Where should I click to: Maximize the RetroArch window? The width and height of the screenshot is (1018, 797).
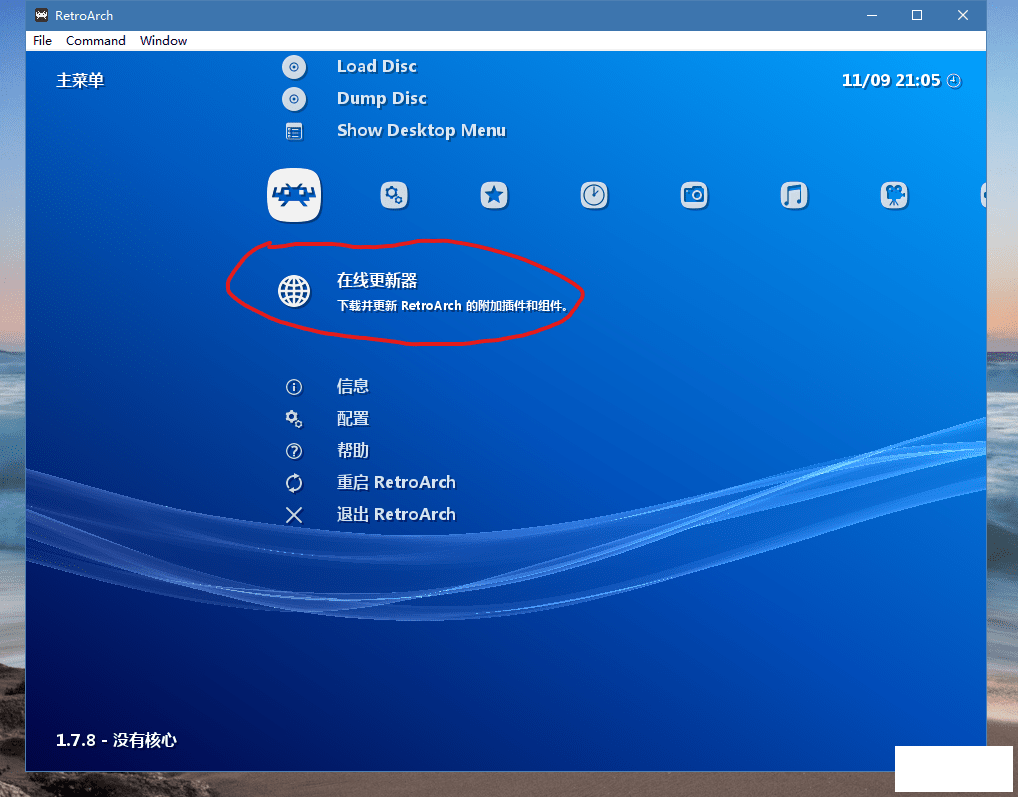[x=917, y=15]
